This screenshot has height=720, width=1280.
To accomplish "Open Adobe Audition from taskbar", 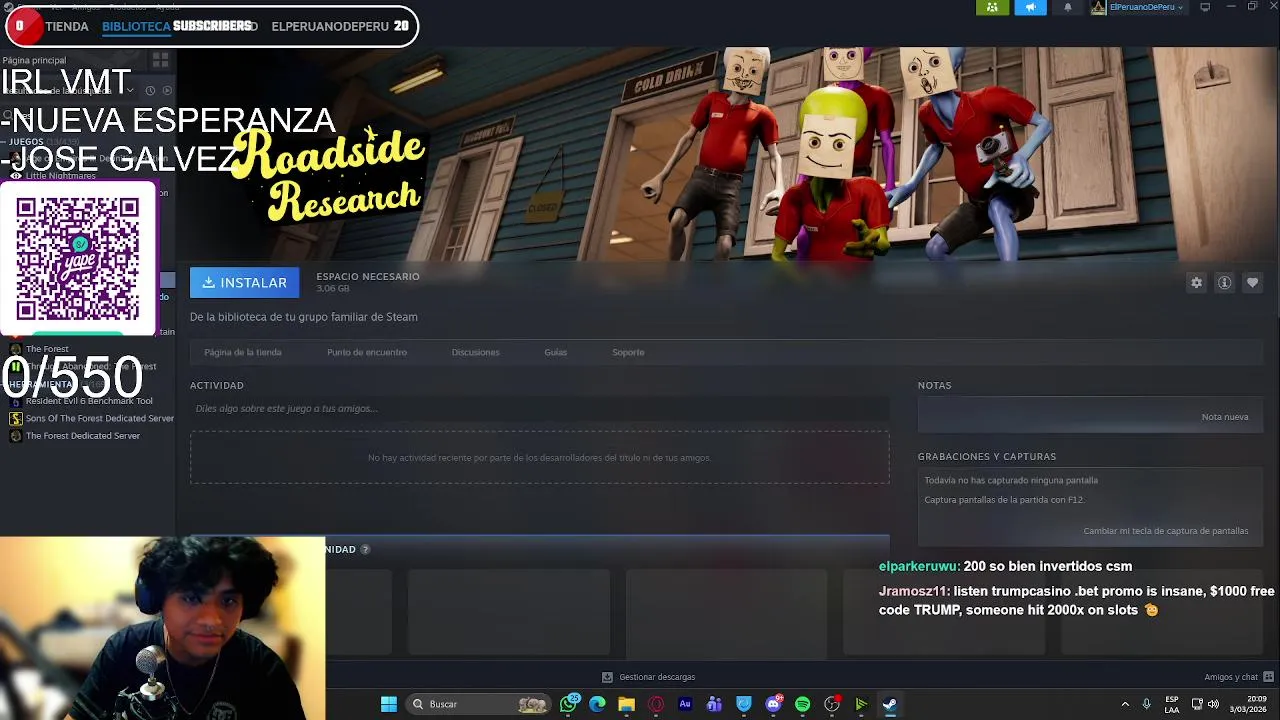I will [685, 704].
